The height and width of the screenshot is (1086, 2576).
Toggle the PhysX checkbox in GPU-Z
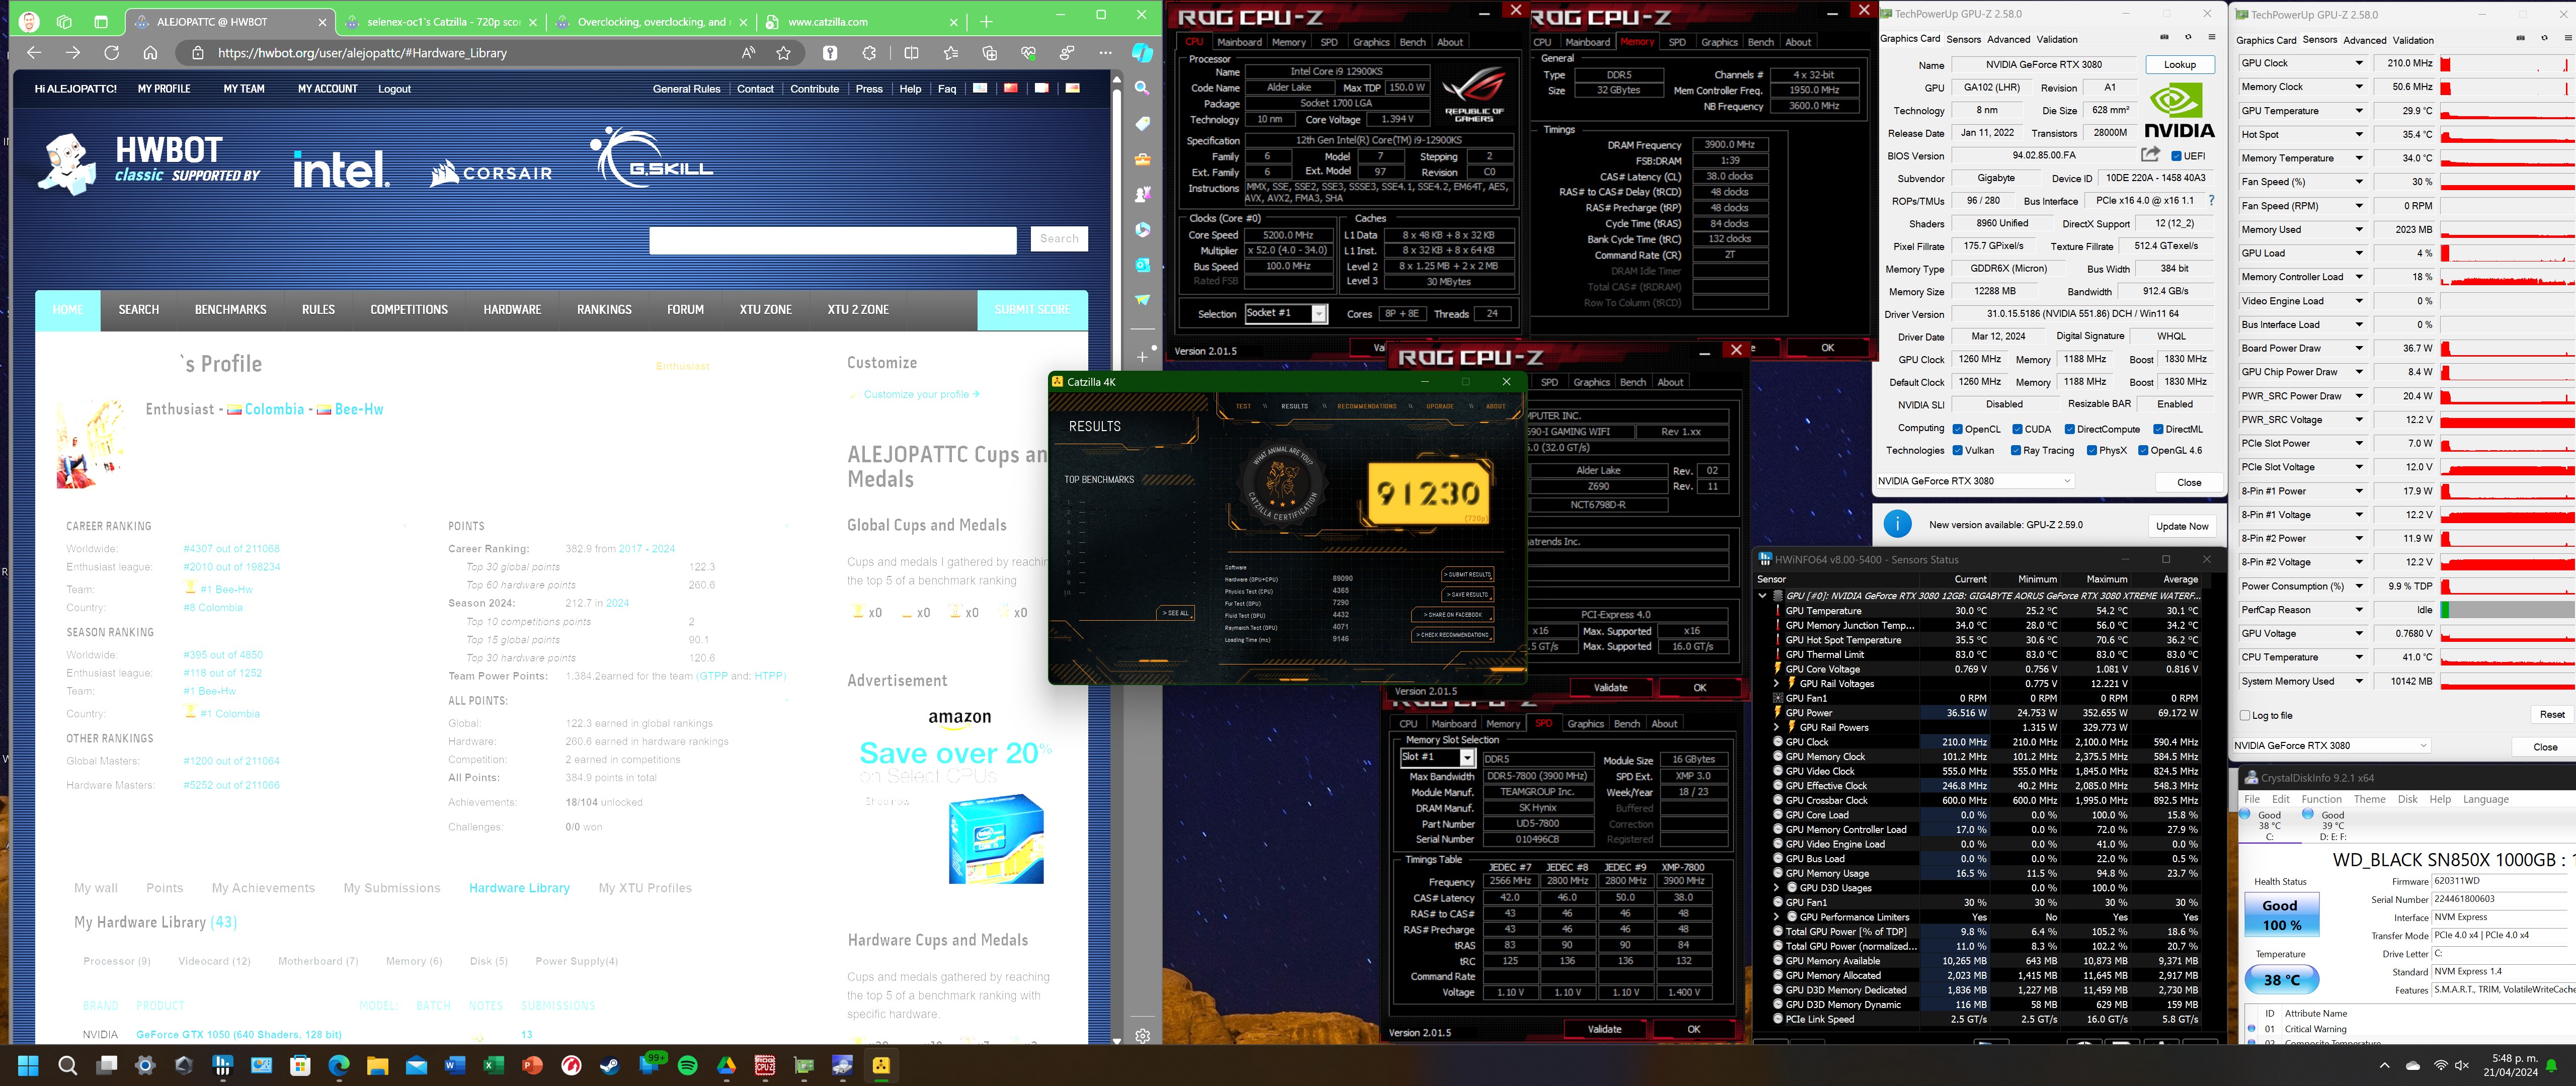point(2092,450)
